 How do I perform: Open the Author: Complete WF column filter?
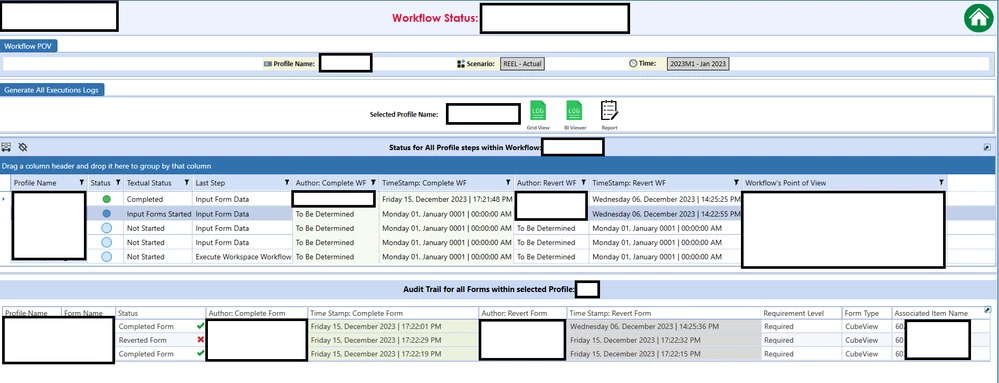(373, 183)
